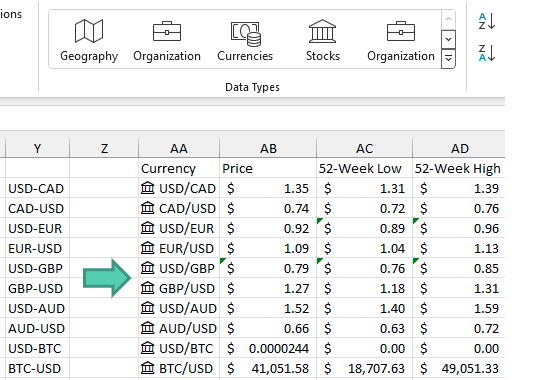Select the USD-CAD cell in column Y
The image size is (542, 380).
tap(37, 188)
